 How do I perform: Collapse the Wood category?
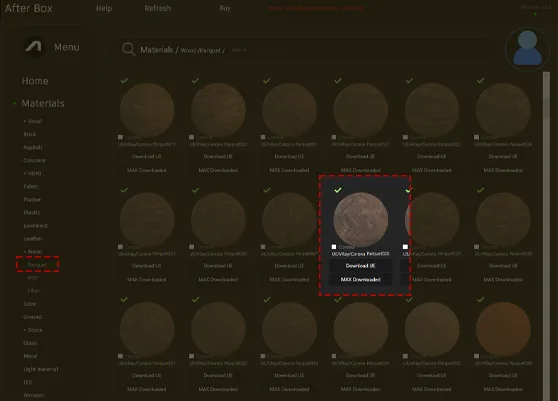click(33, 252)
